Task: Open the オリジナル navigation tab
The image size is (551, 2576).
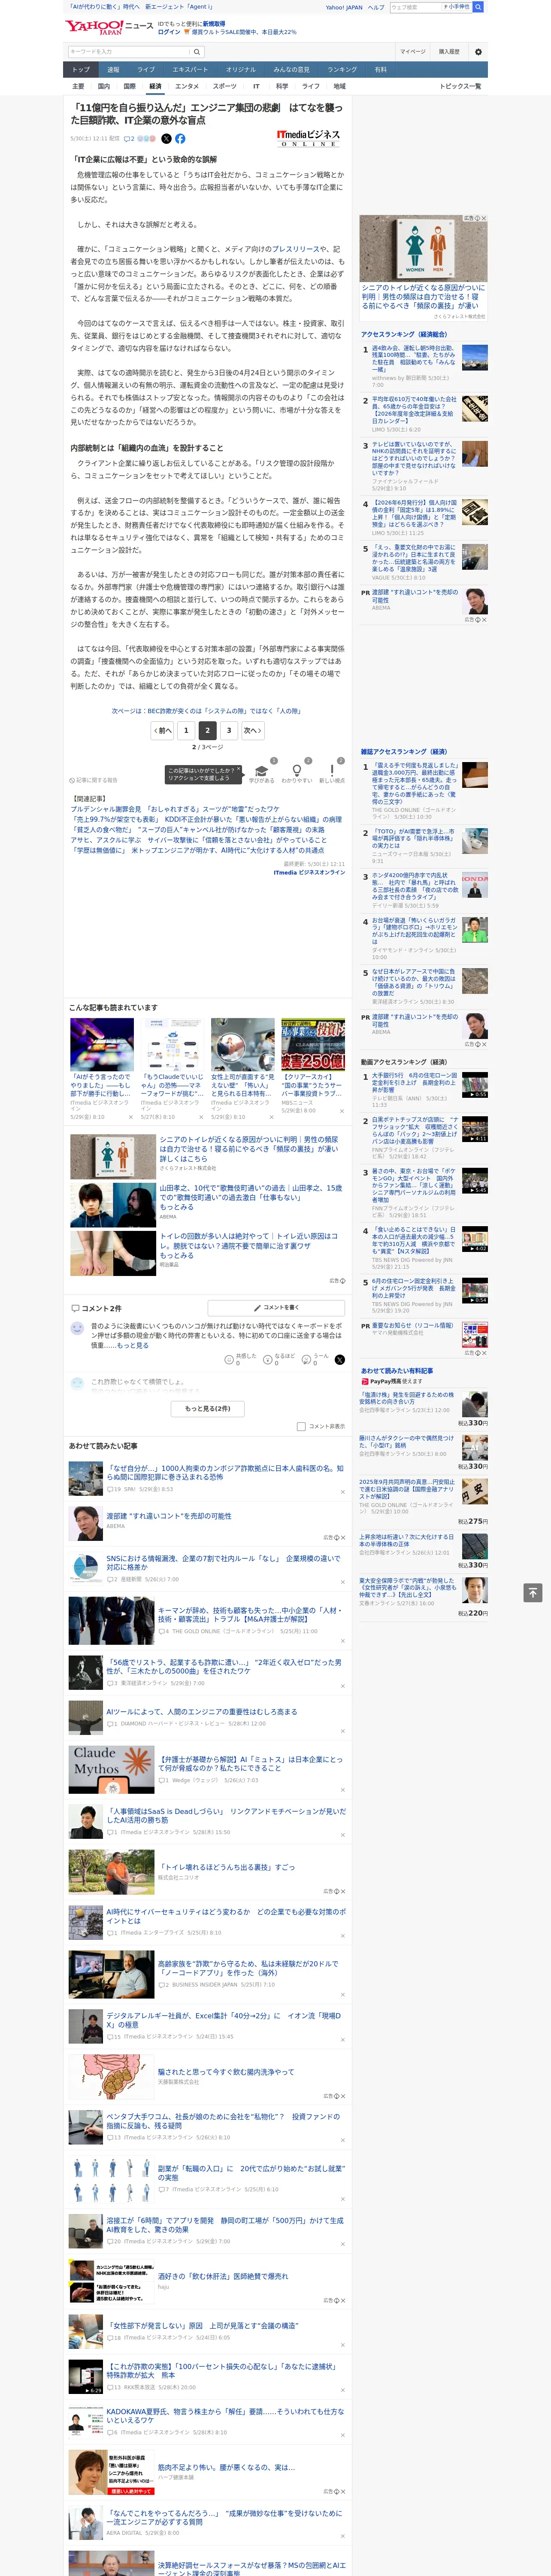Action: pyautogui.click(x=241, y=70)
